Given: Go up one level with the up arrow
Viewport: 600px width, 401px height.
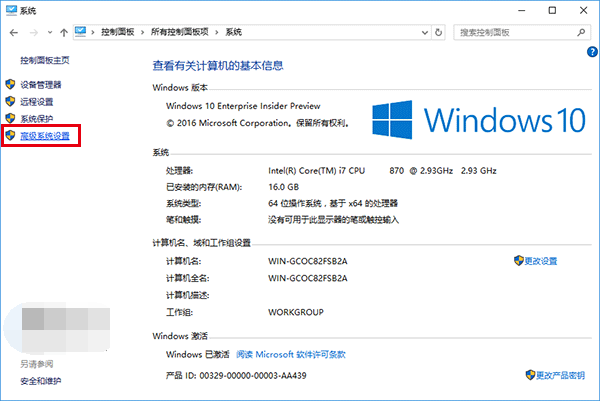Looking at the screenshot, I should pos(66,33).
